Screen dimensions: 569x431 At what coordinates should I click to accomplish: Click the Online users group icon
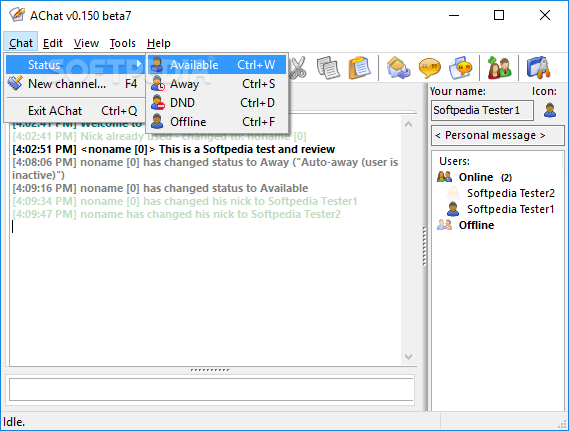(445, 177)
